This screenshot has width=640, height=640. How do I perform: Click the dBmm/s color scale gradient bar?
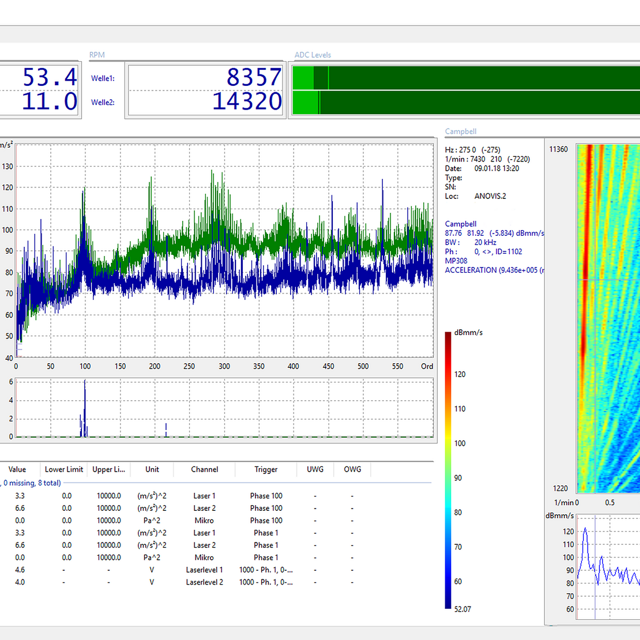[448, 470]
